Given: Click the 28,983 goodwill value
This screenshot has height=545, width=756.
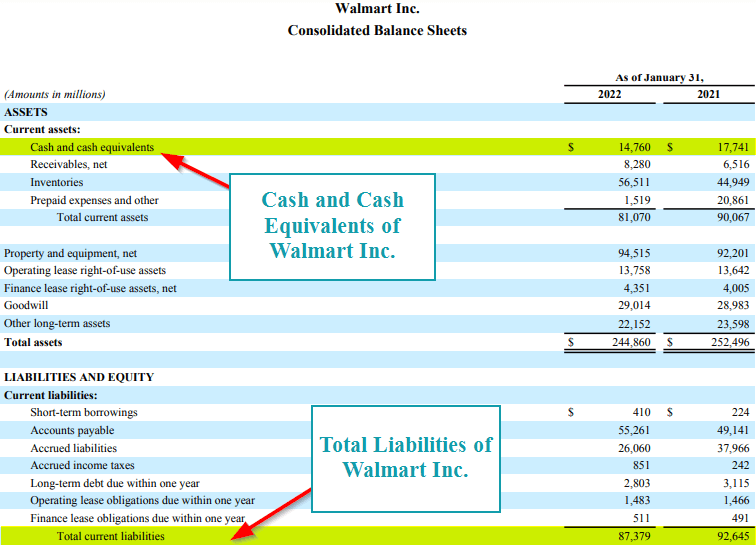Looking at the screenshot, I should (x=733, y=305).
